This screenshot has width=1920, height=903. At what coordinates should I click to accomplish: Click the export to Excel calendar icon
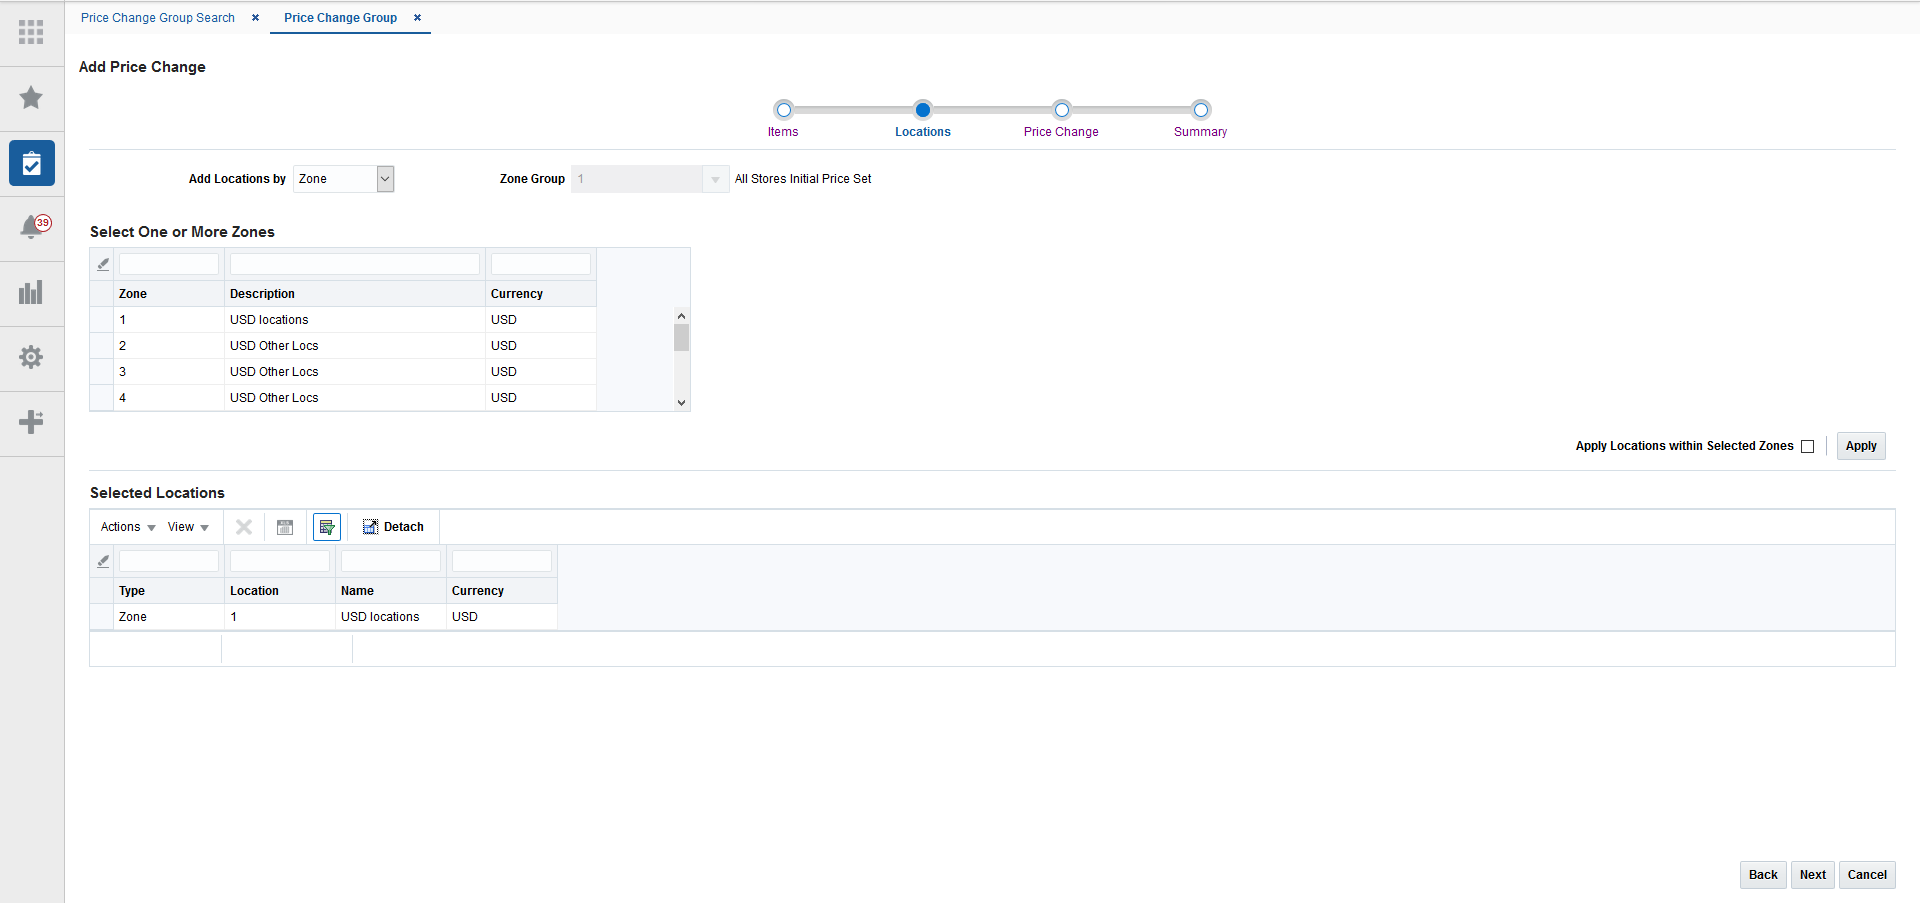coord(285,527)
